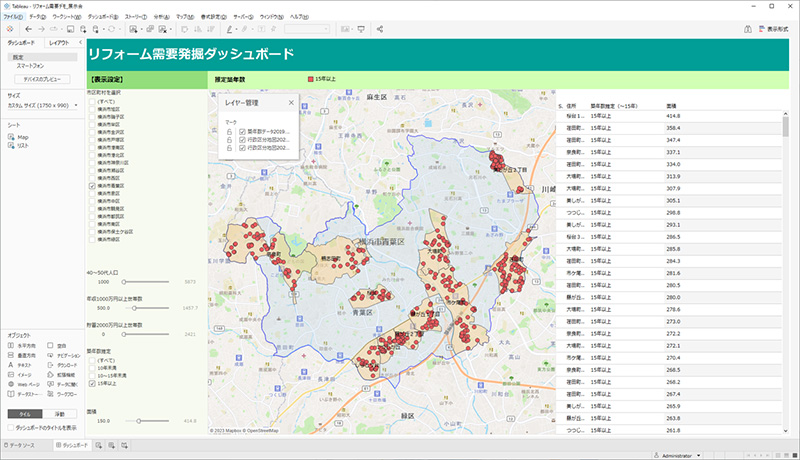The image size is (800, 460).
Task: Open the dropdown arrow next to new worksheet icon
Action: pyautogui.click(x=141, y=30)
